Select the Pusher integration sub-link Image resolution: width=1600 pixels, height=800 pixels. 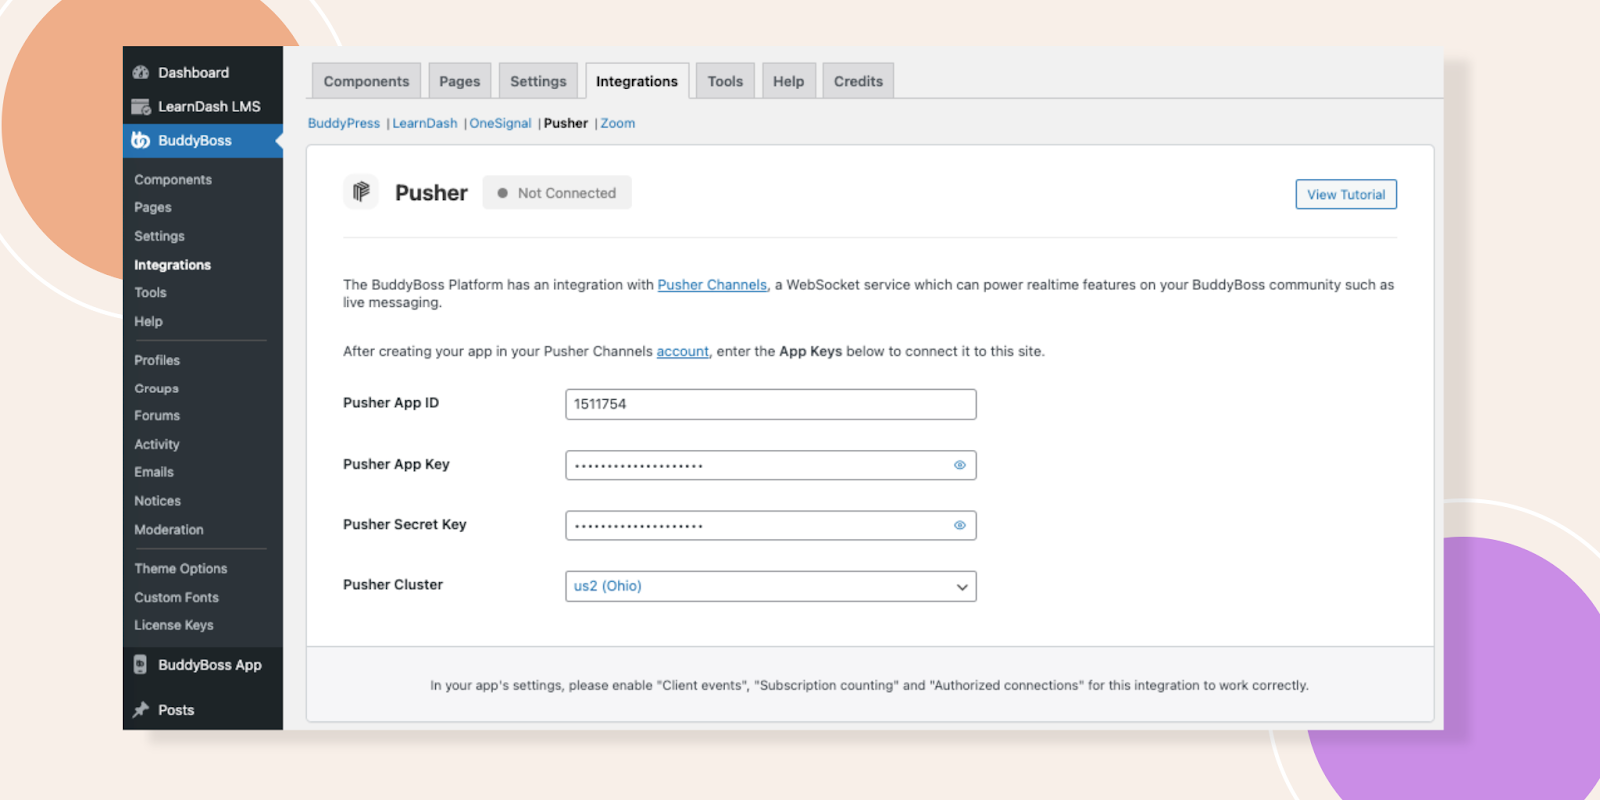click(566, 123)
